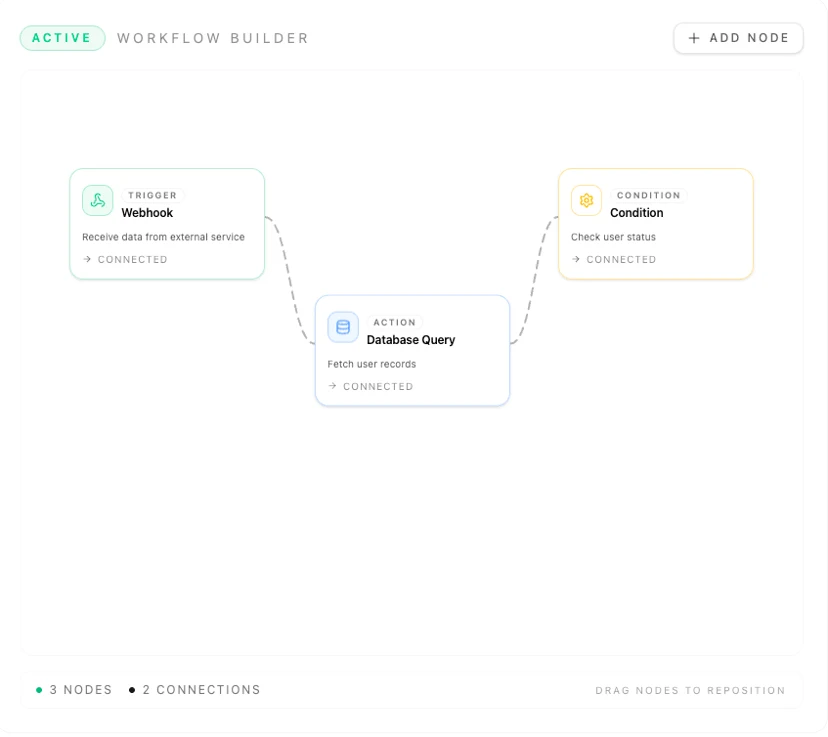Select the green Active status badge
The width and height of the screenshot is (828, 737).
[x=62, y=38]
